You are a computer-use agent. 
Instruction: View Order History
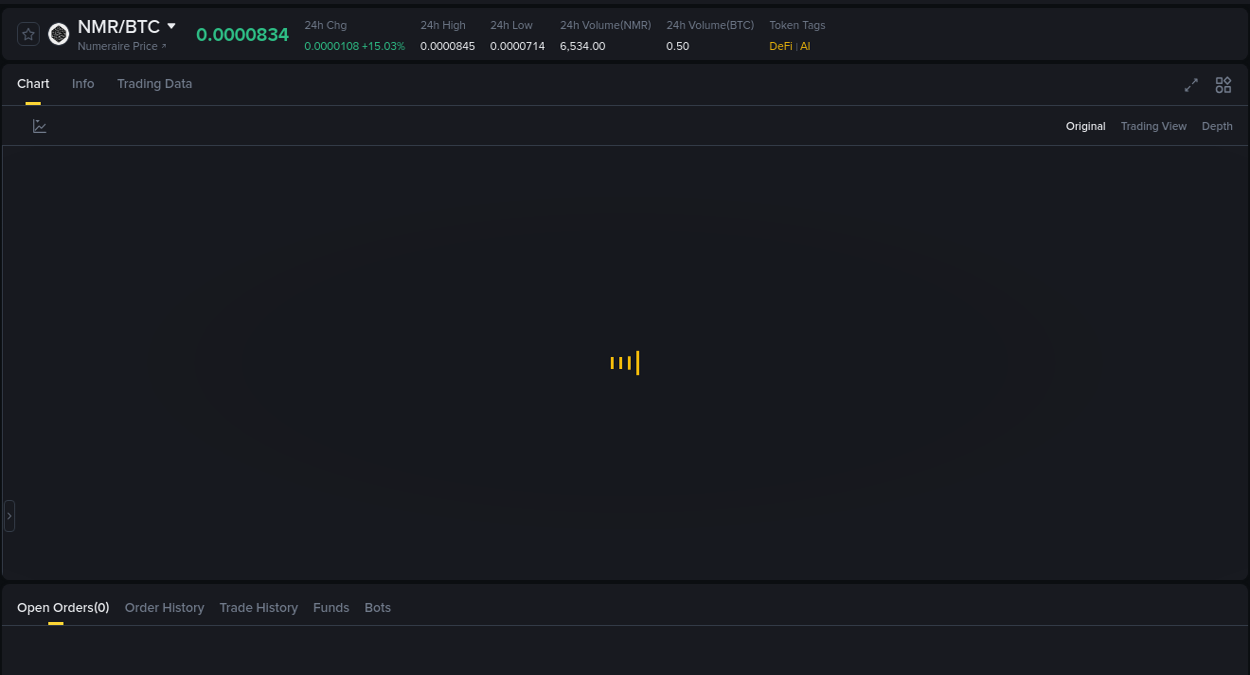click(164, 607)
